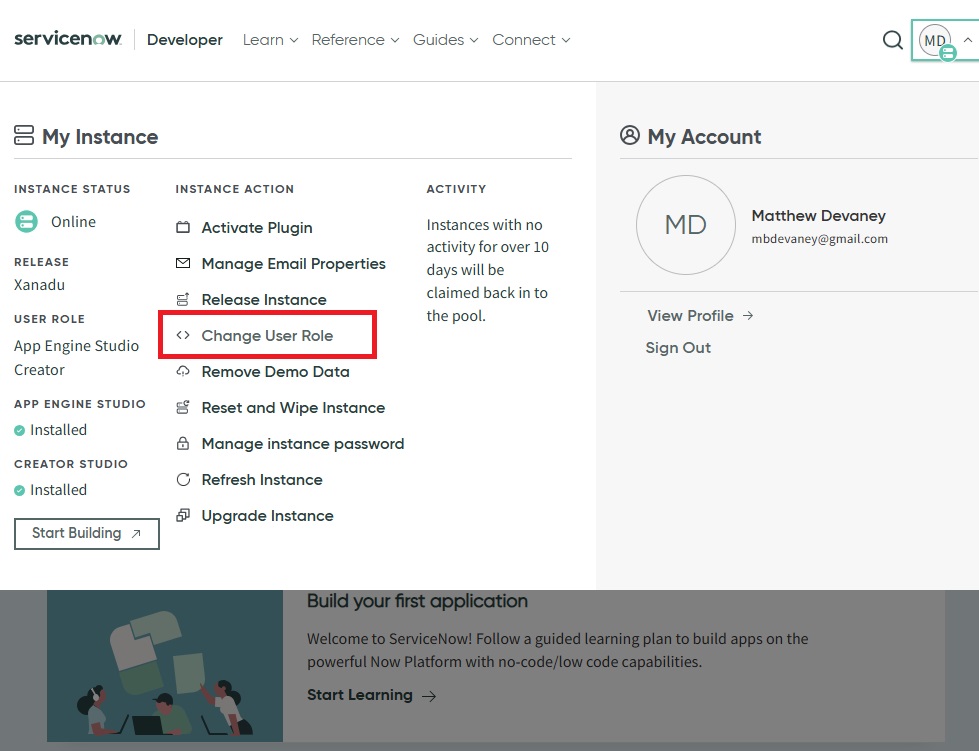The width and height of the screenshot is (979, 751).
Task: Choose Change User Role
Action: [267, 336]
